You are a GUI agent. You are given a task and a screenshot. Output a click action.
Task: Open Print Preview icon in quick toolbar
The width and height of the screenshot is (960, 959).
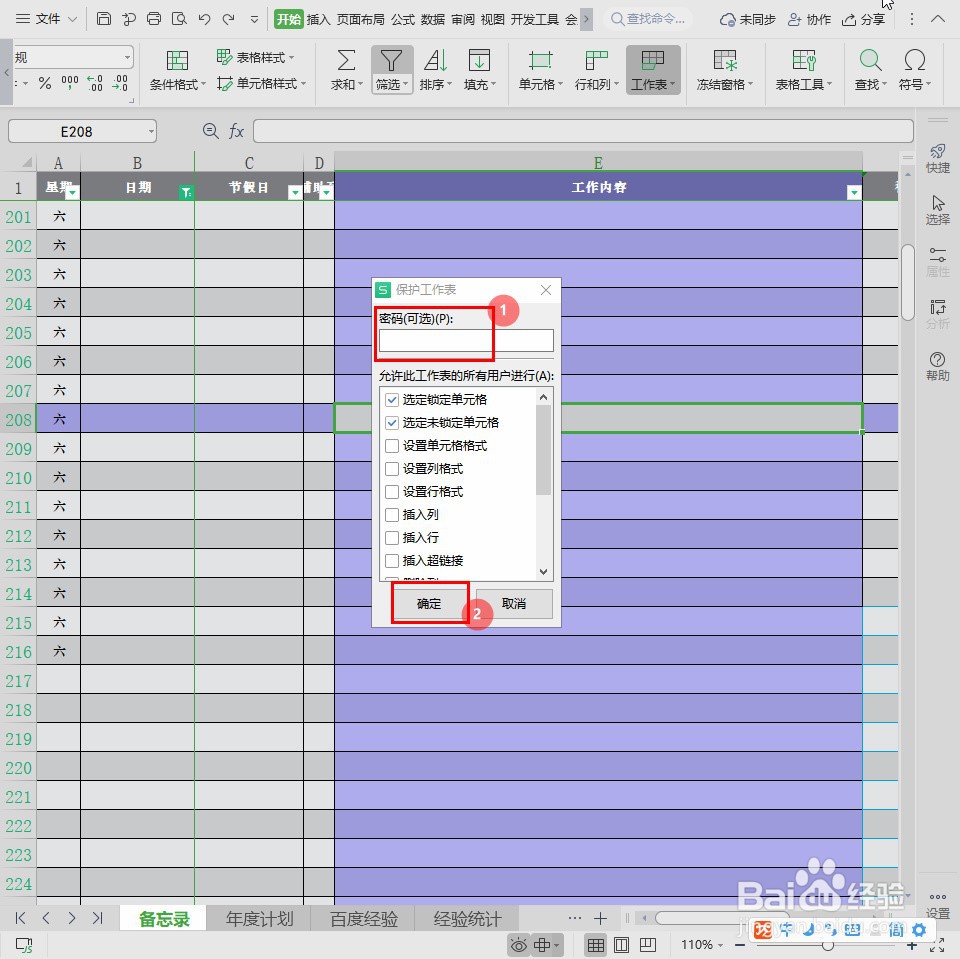tap(179, 19)
